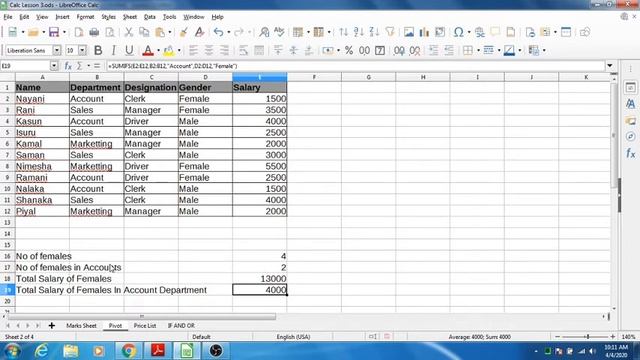
Task: Toggle Align Left
Action: (x=193, y=50)
